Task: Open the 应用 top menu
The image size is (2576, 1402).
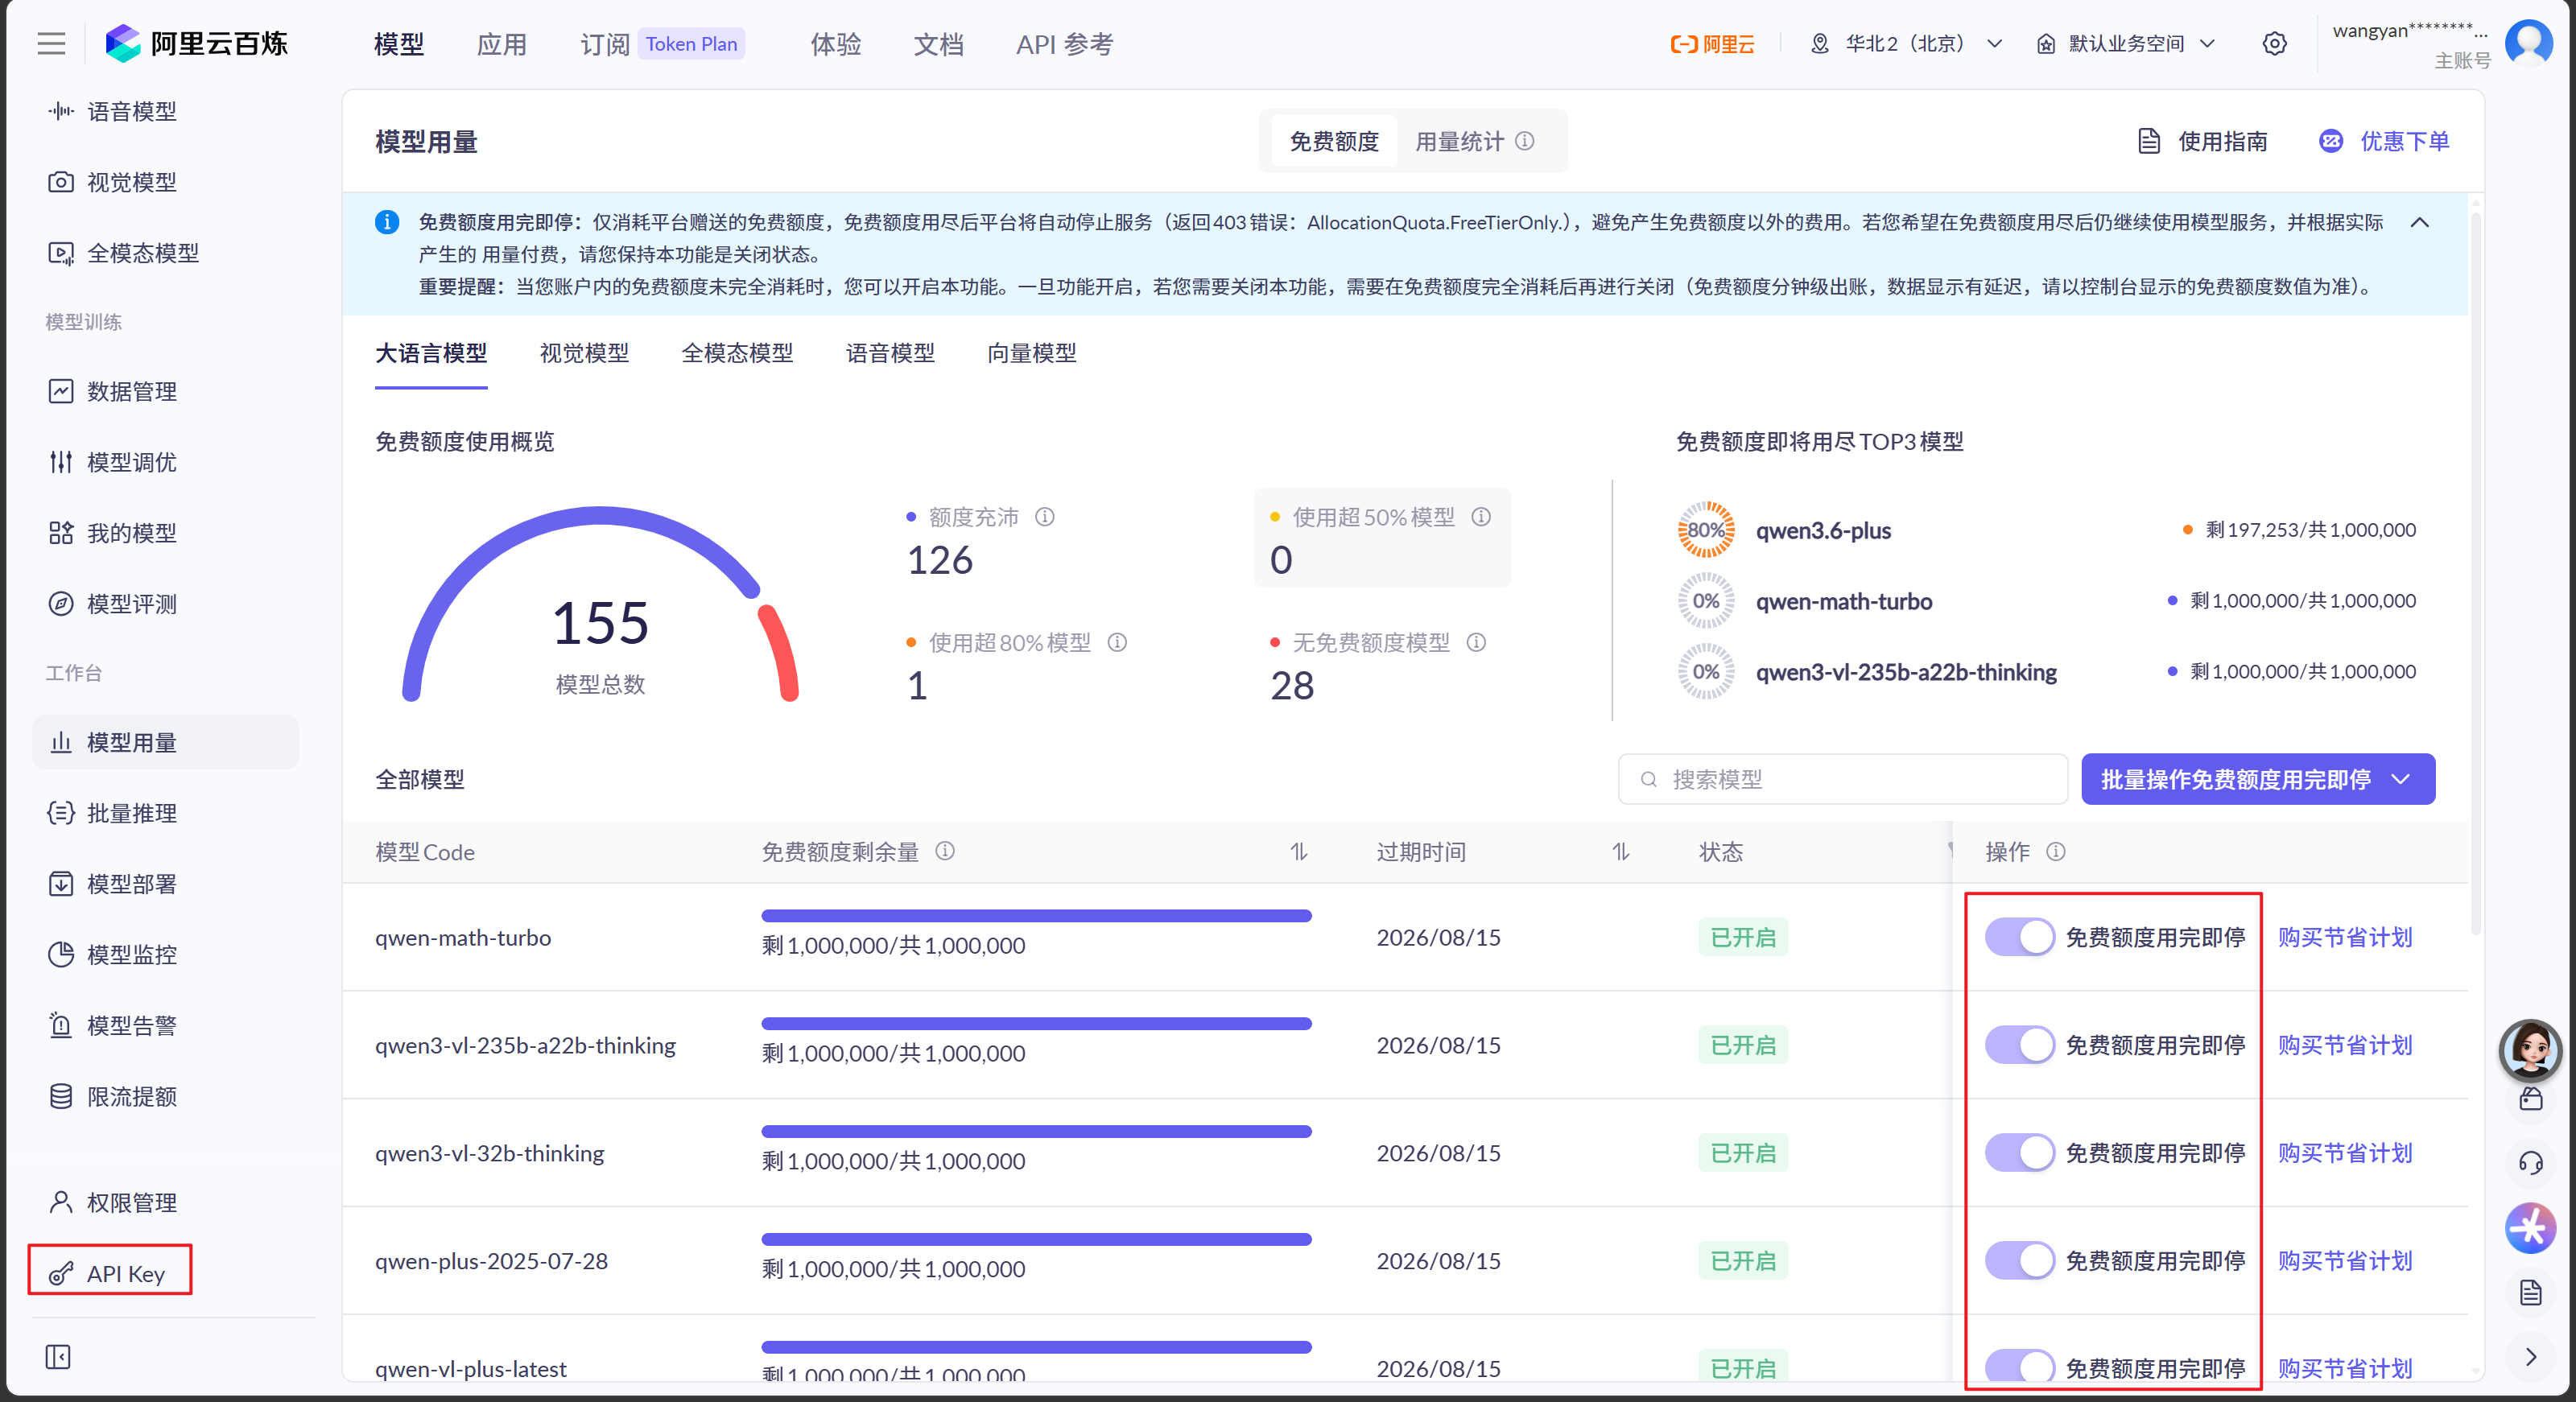Action: point(501,44)
